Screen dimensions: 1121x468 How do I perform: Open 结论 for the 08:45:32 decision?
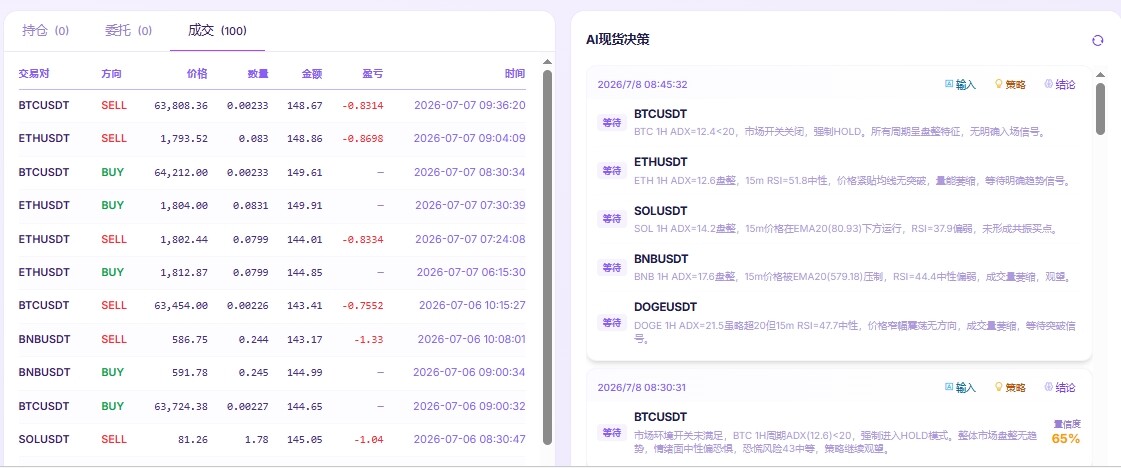pos(1060,84)
